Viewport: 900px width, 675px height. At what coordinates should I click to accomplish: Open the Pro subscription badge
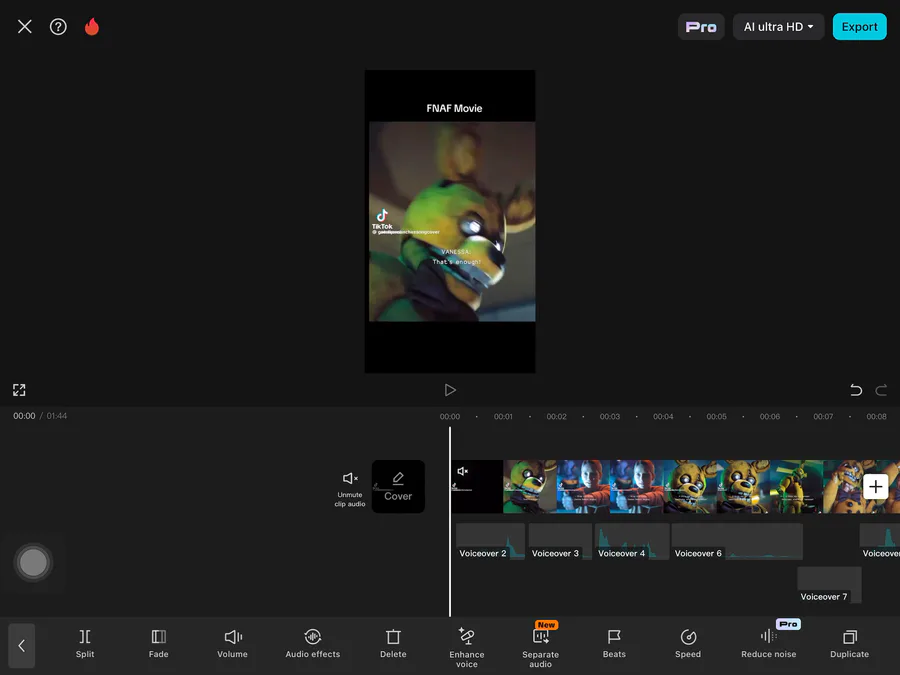(701, 27)
